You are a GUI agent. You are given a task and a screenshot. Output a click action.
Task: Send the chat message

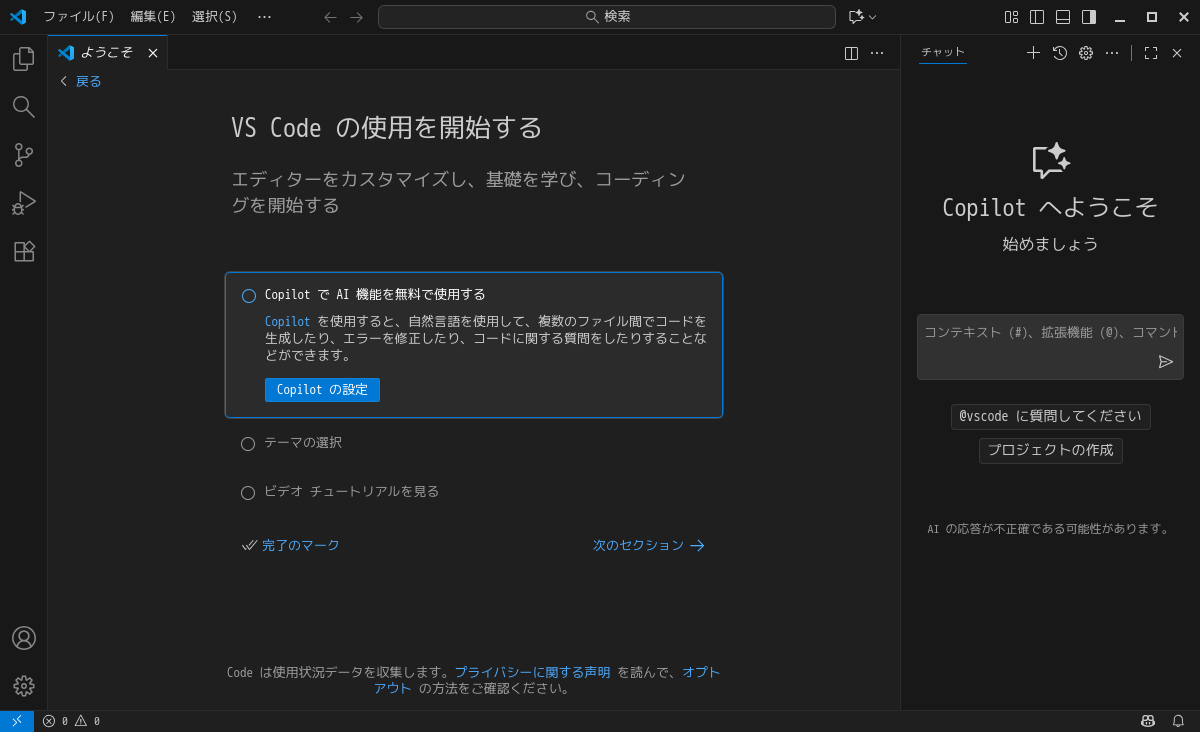pos(1166,362)
